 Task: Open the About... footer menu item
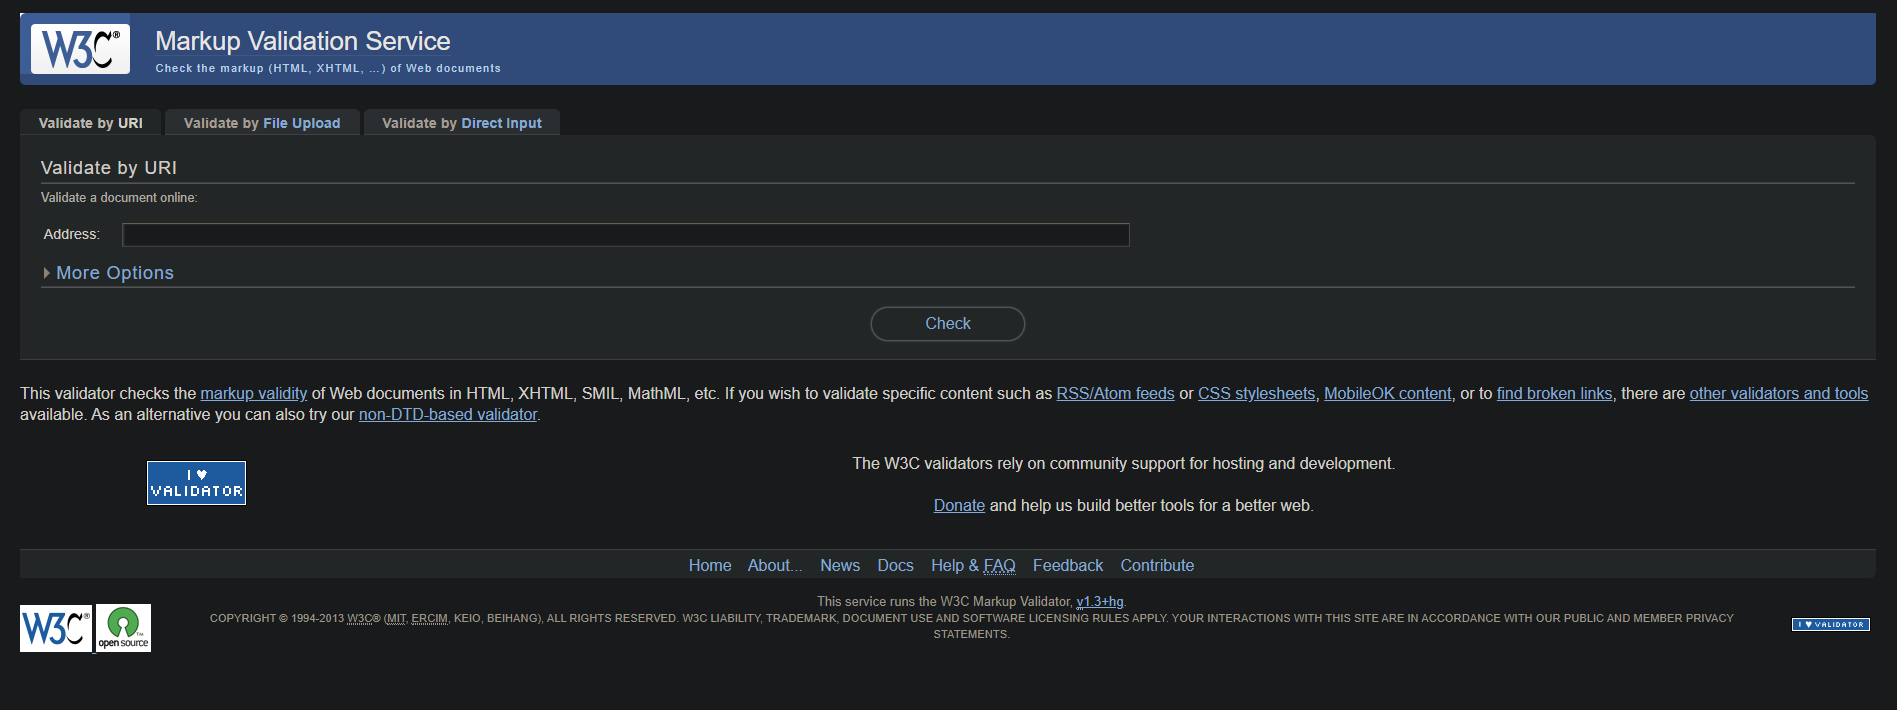(775, 566)
